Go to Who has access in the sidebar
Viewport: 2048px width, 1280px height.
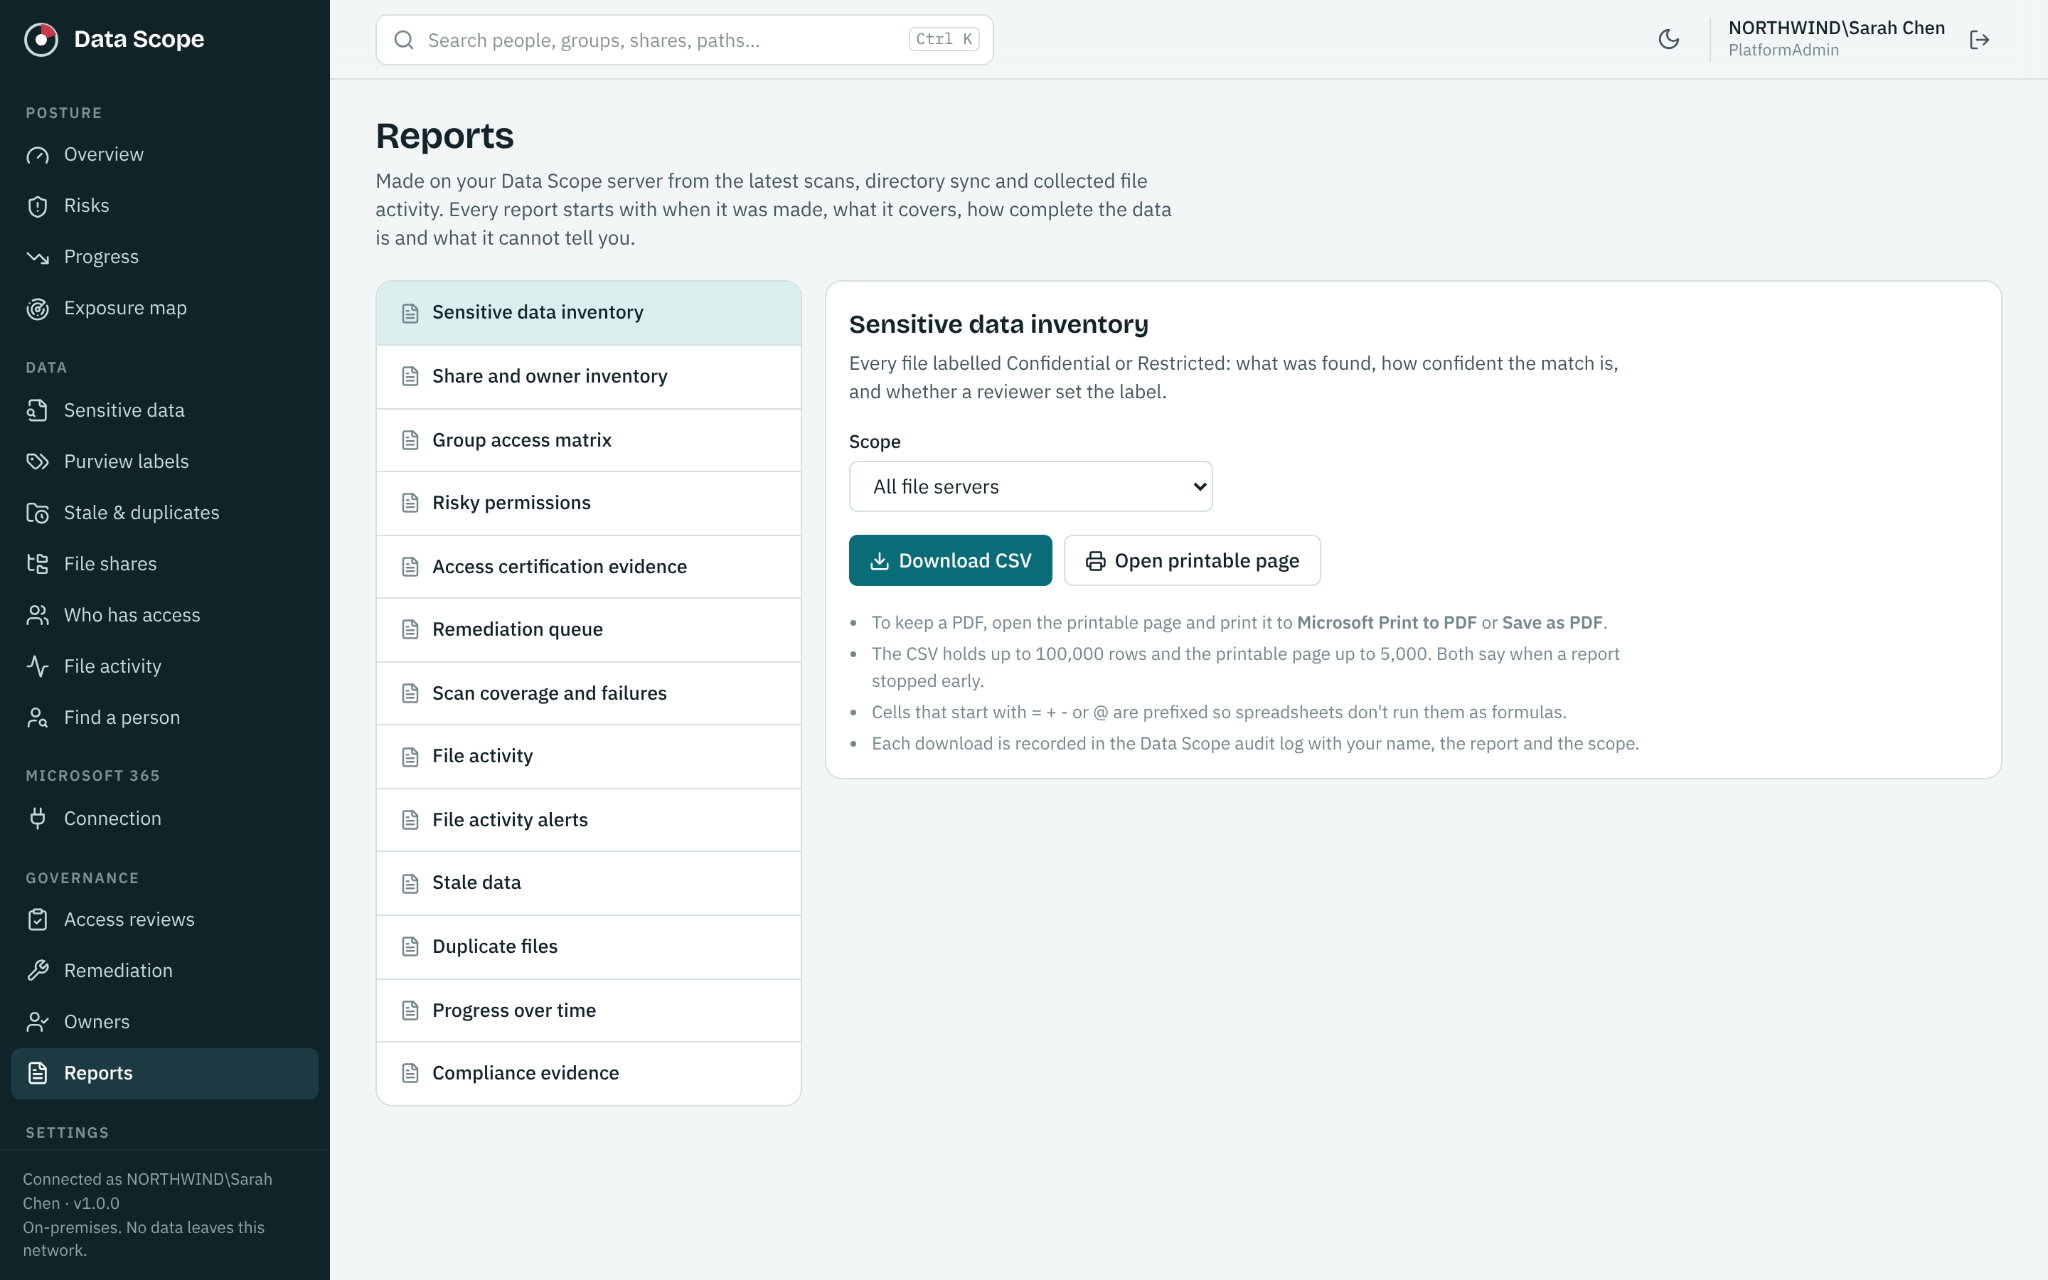(164, 615)
